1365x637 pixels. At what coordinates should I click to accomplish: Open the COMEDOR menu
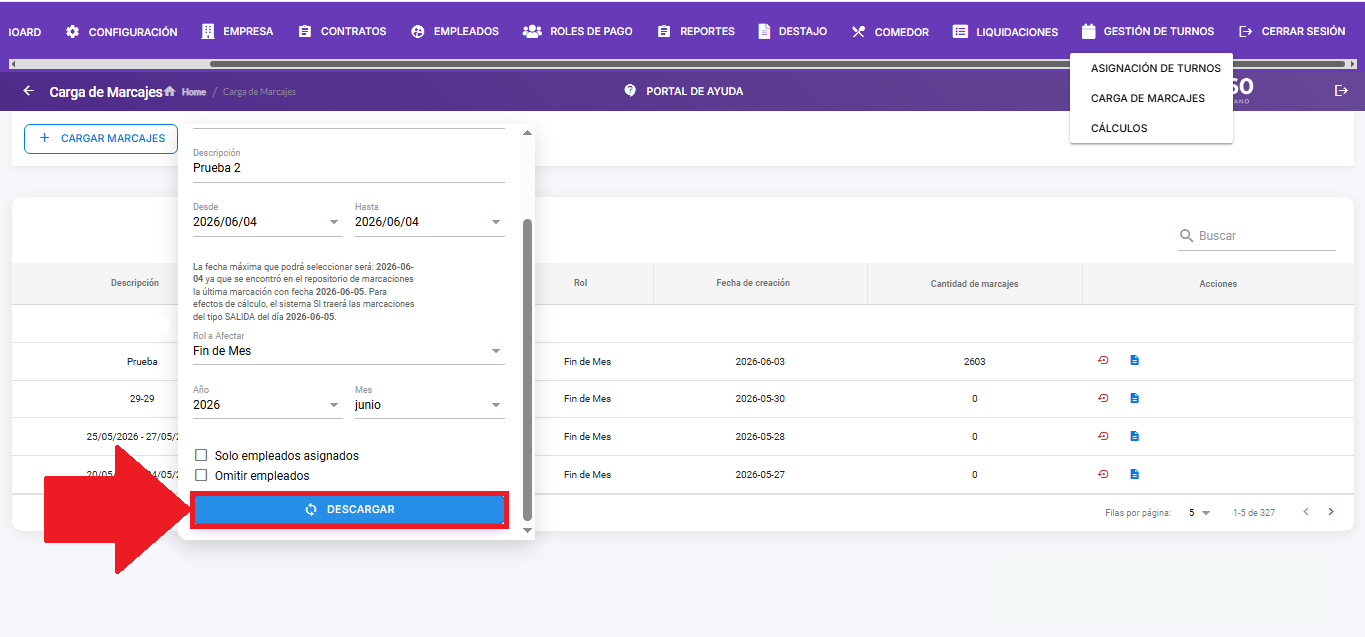[890, 31]
